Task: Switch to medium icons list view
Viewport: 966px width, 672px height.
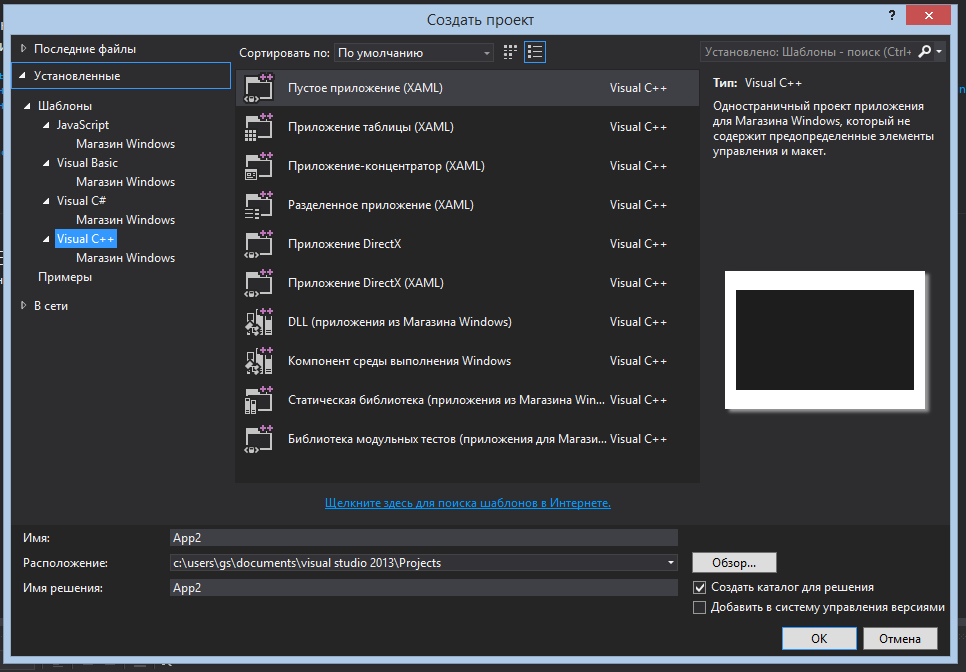Action: tap(535, 52)
